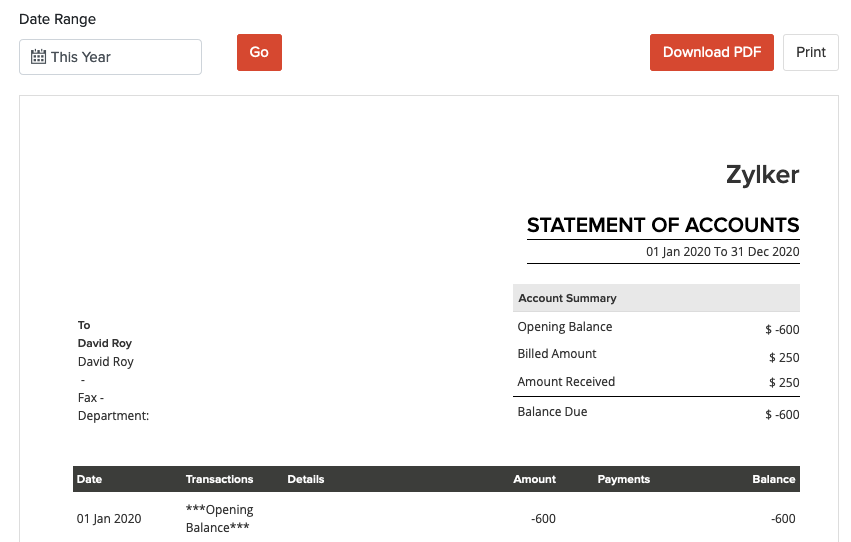Click the Details column header
This screenshot has width=851, height=542.
[x=305, y=479]
